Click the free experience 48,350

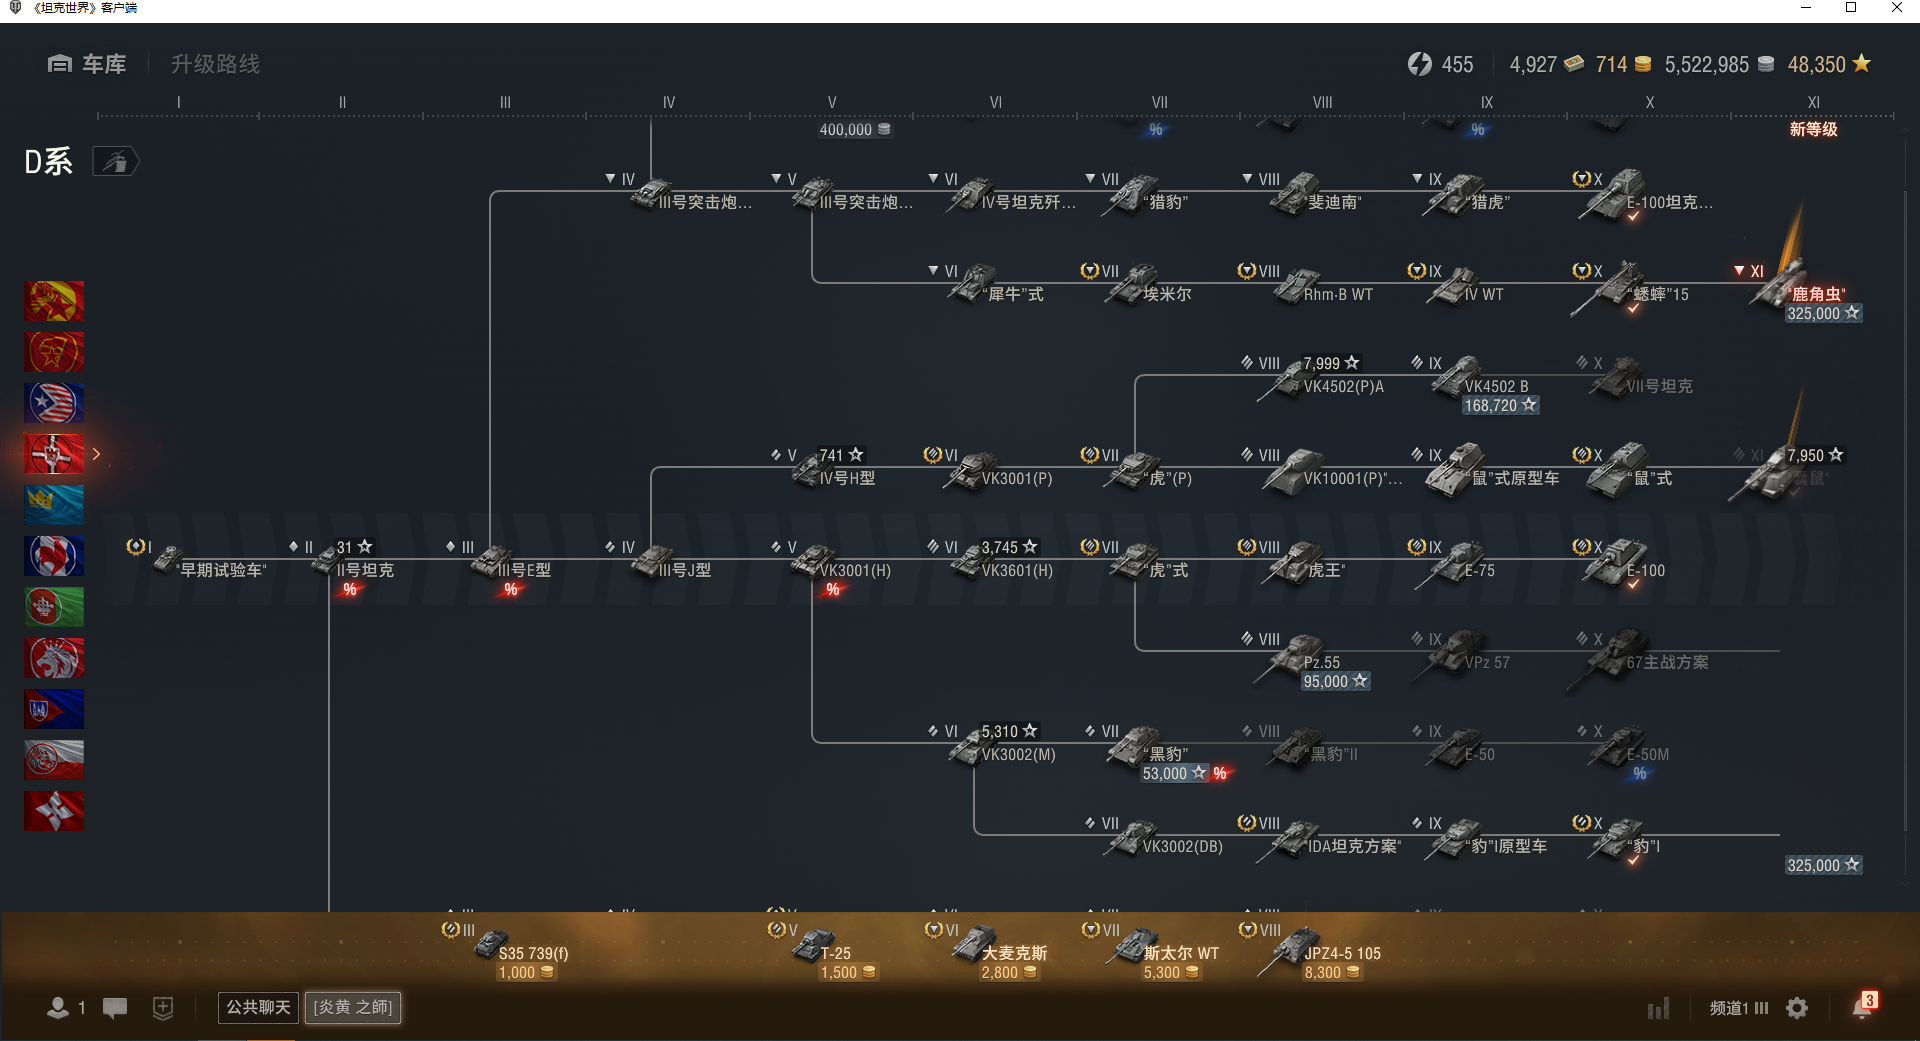pyautogui.click(x=1829, y=64)
